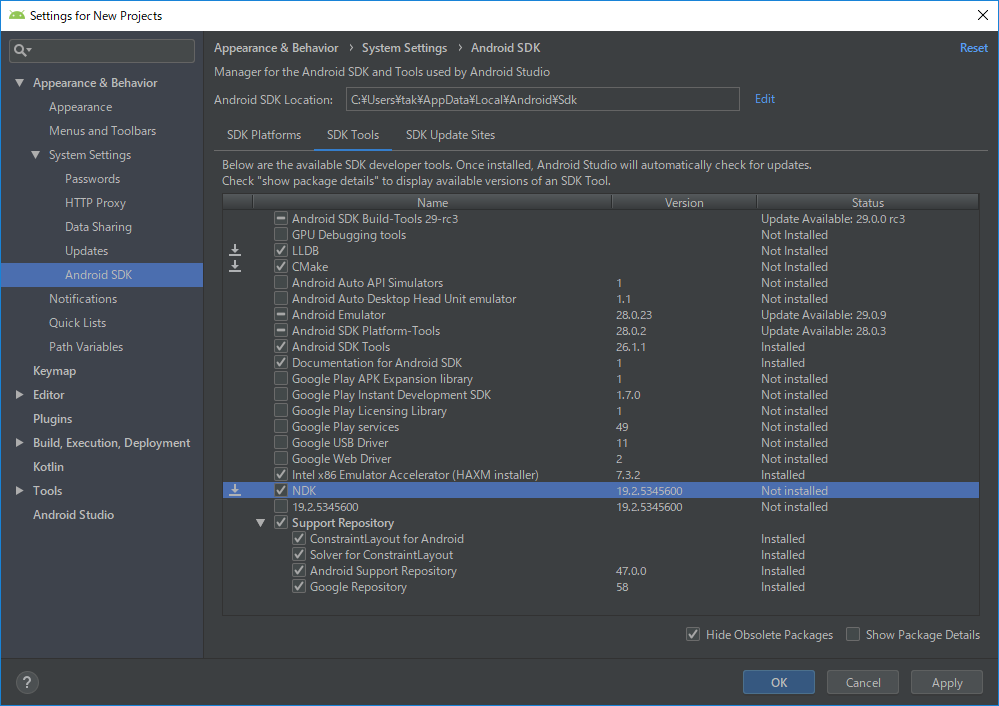Toggle Android SDK Build-Tools 29-rc3 checkbox

tap(281, 219)
